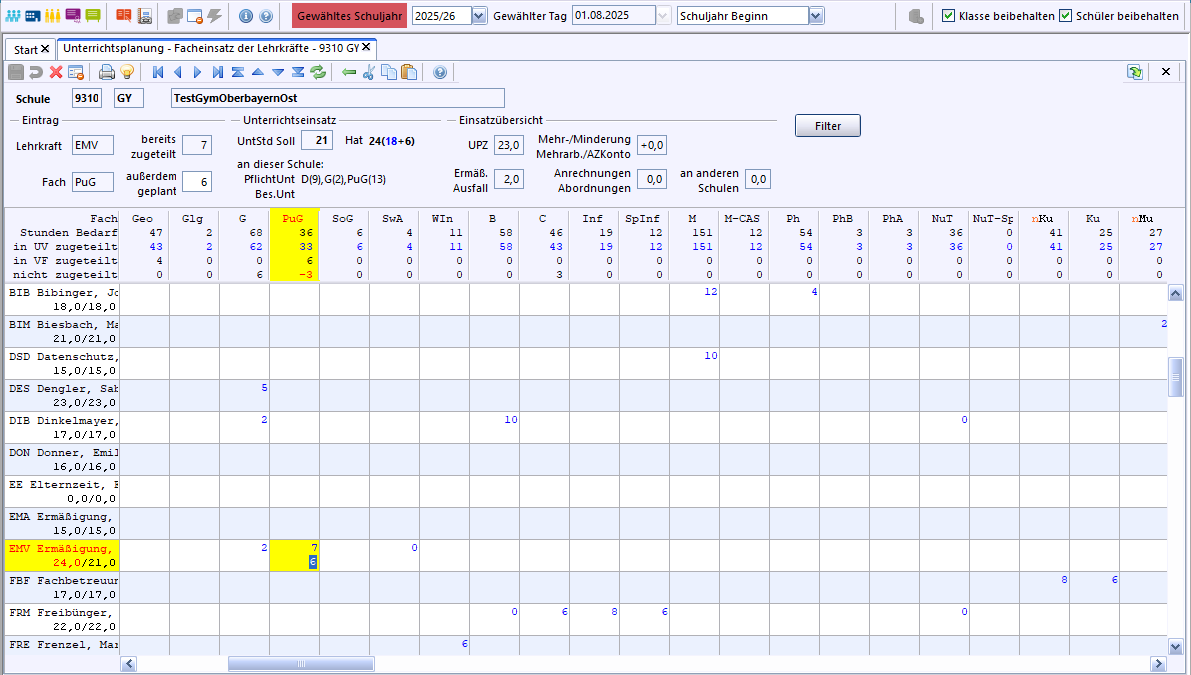Expand the school year 2025/26 dropdown
This screenshot has height=675, width=1191.
coord(479,16)
